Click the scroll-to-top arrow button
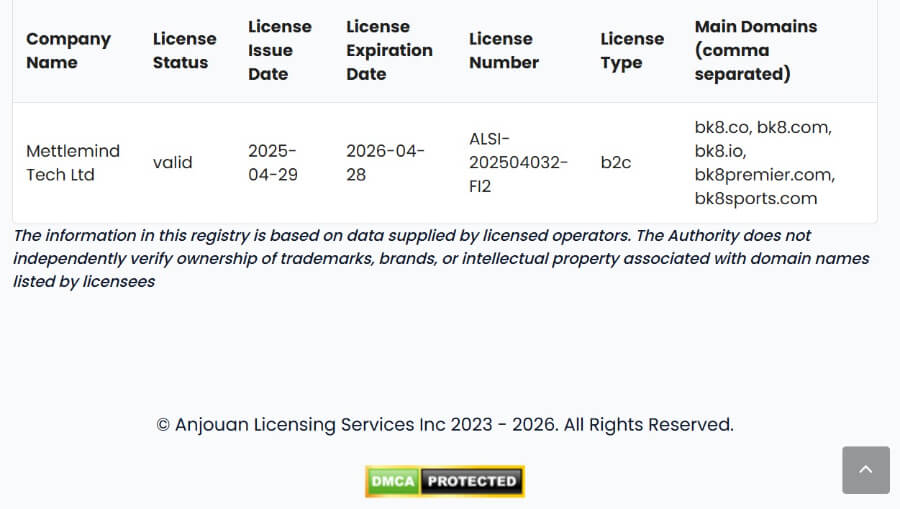Viewport: 900px width, 509px height. [866, 470]
